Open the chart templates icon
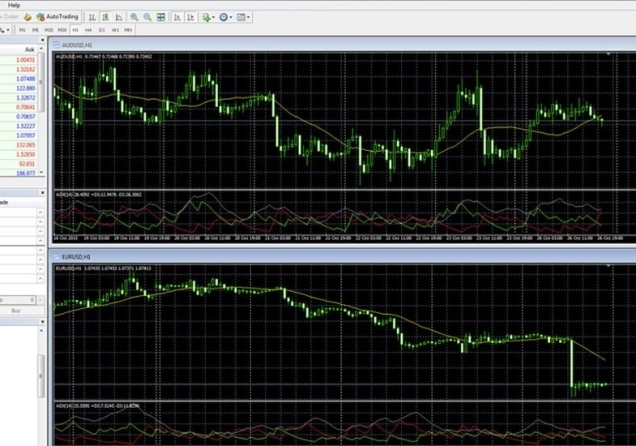Image resolution: width=636 pixels, height=446 pixels. point(241,17)
